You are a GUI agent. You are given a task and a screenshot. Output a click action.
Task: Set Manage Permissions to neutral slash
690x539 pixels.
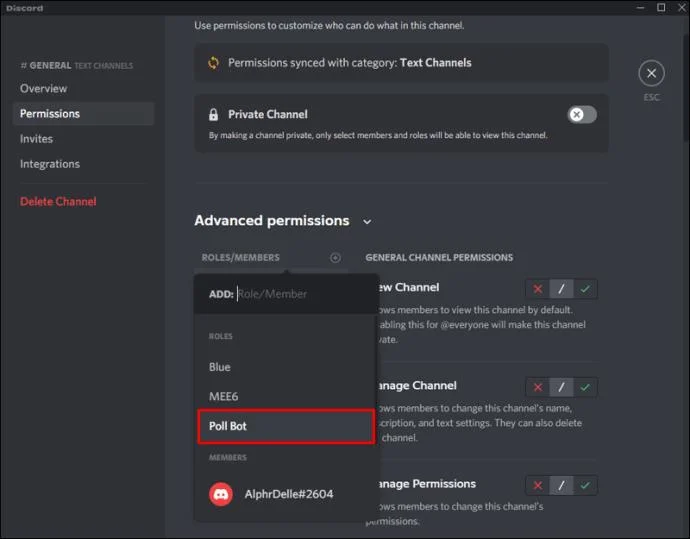click(561, 485)
